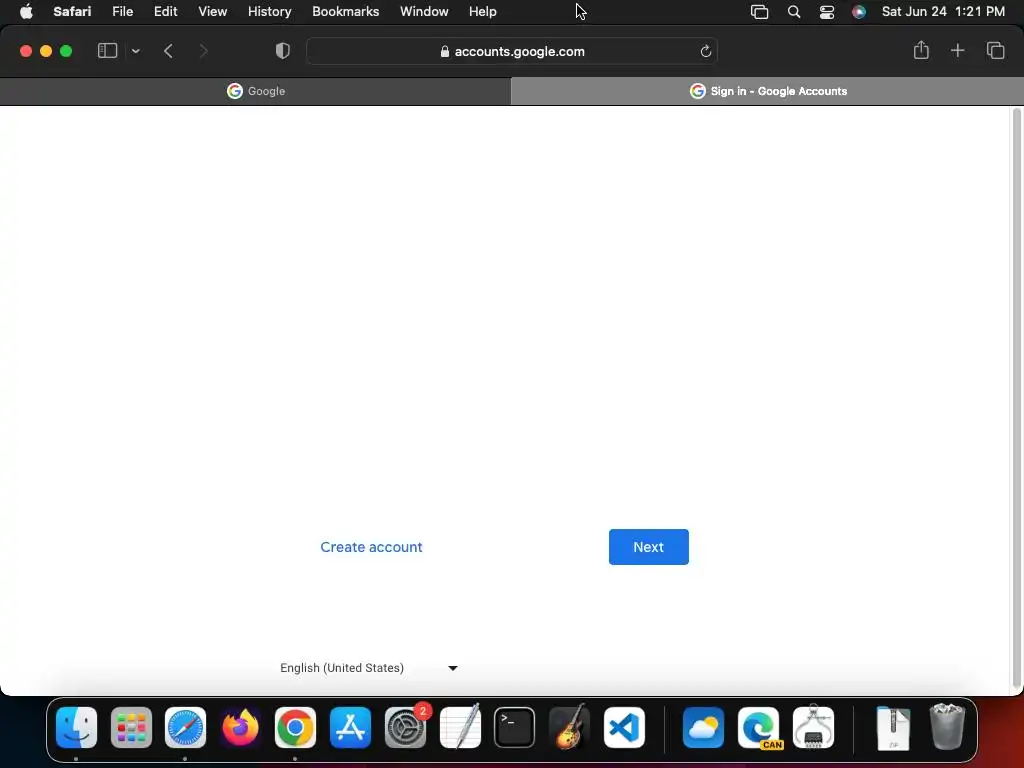
Task: Toggle Safari sidebar button
Action: click(107, 51)
